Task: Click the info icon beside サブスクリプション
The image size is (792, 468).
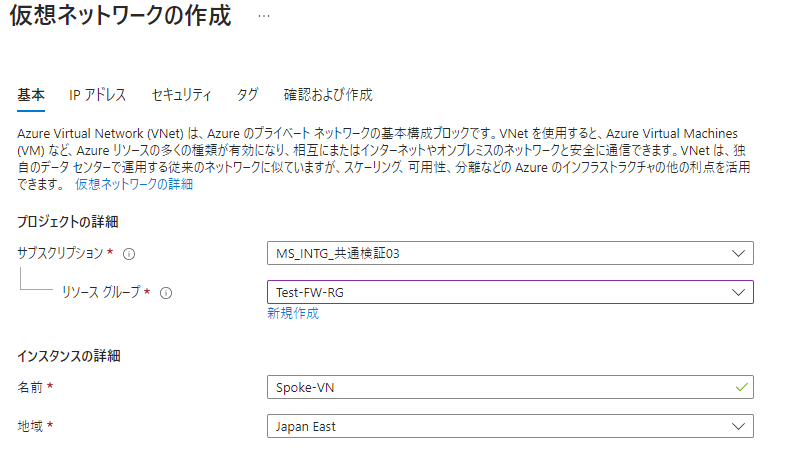Action: 129,254
